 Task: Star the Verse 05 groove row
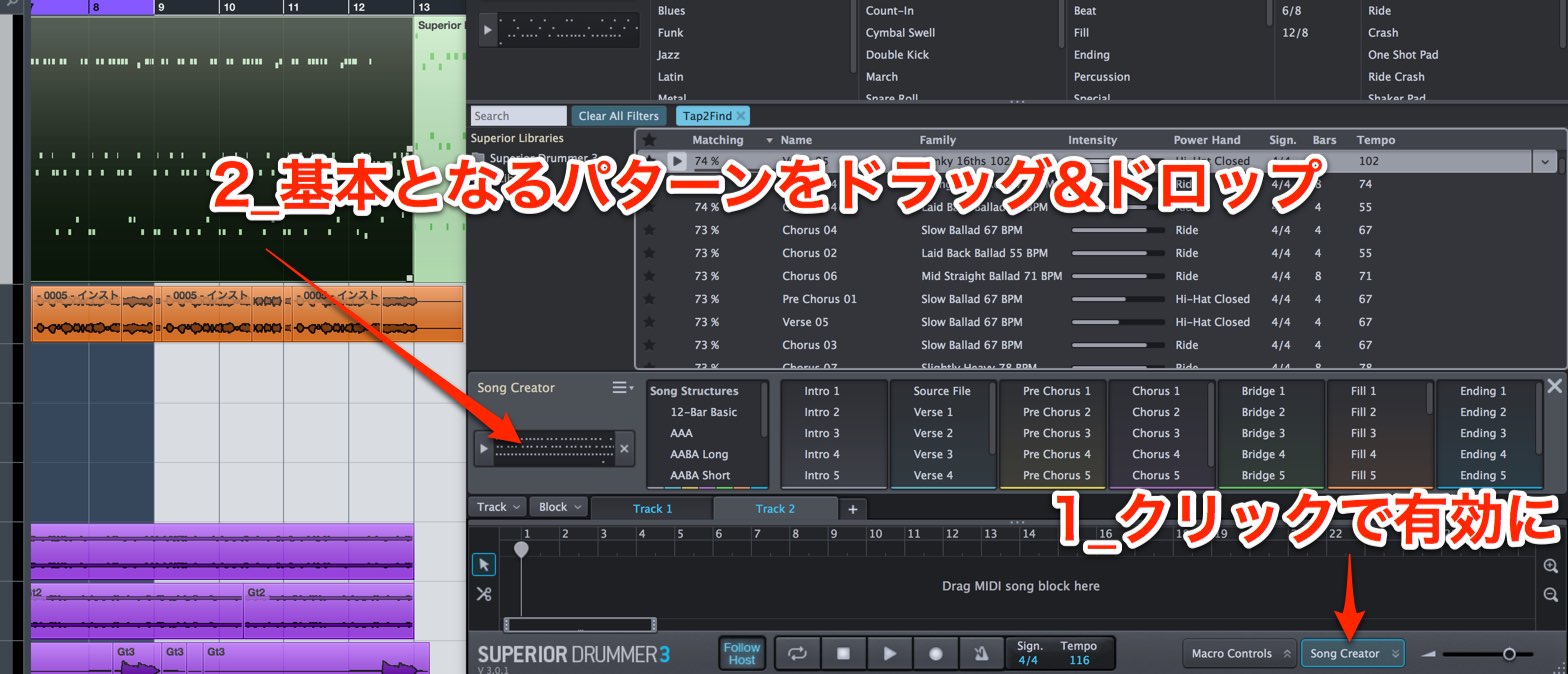650,322
